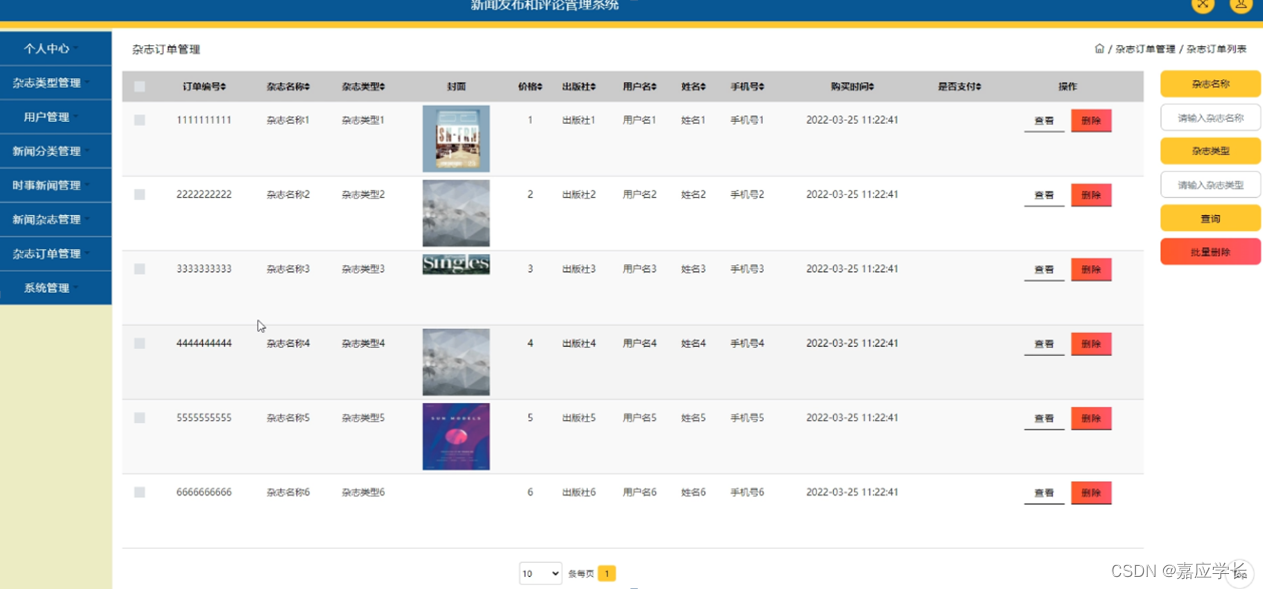Sort by 订单编号 column arrows
Viewport: 1263px width, 589px height.
[224, 87]
